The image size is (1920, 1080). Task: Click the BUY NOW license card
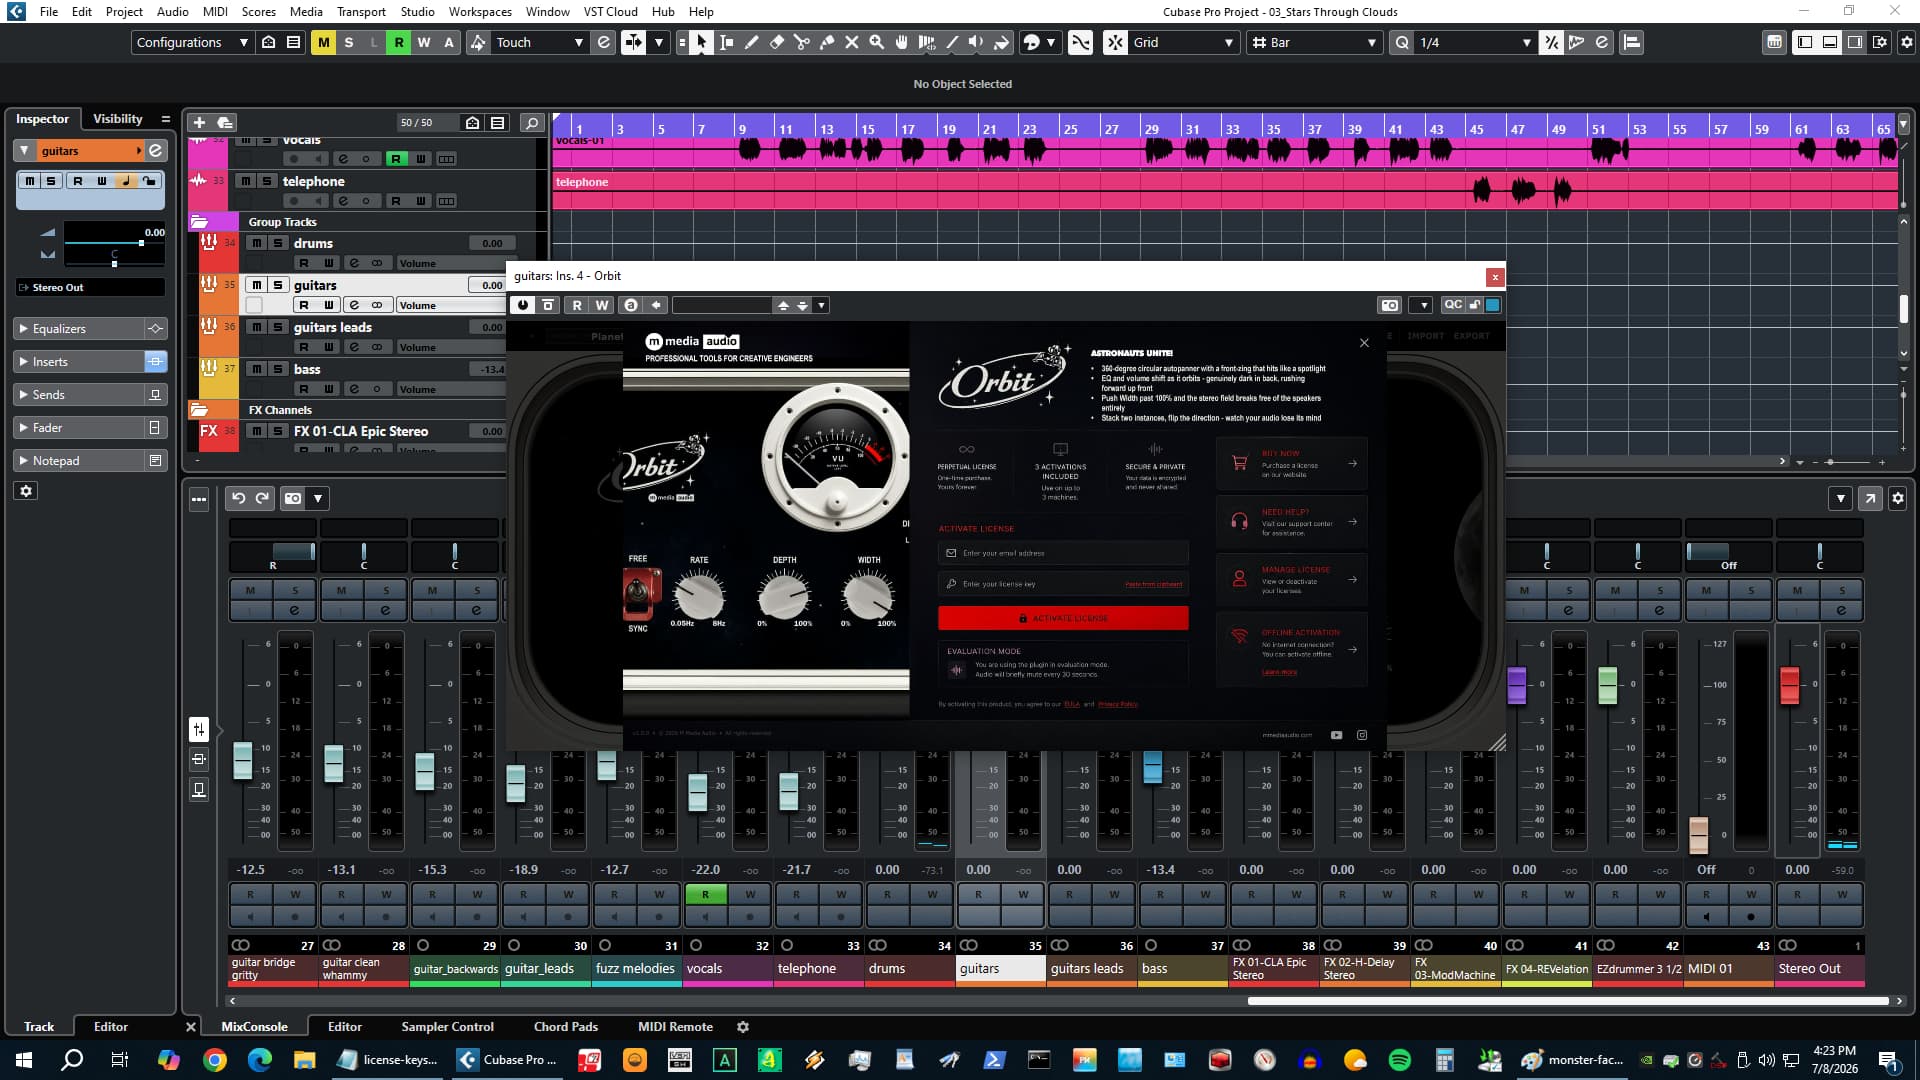[1291, 463]
